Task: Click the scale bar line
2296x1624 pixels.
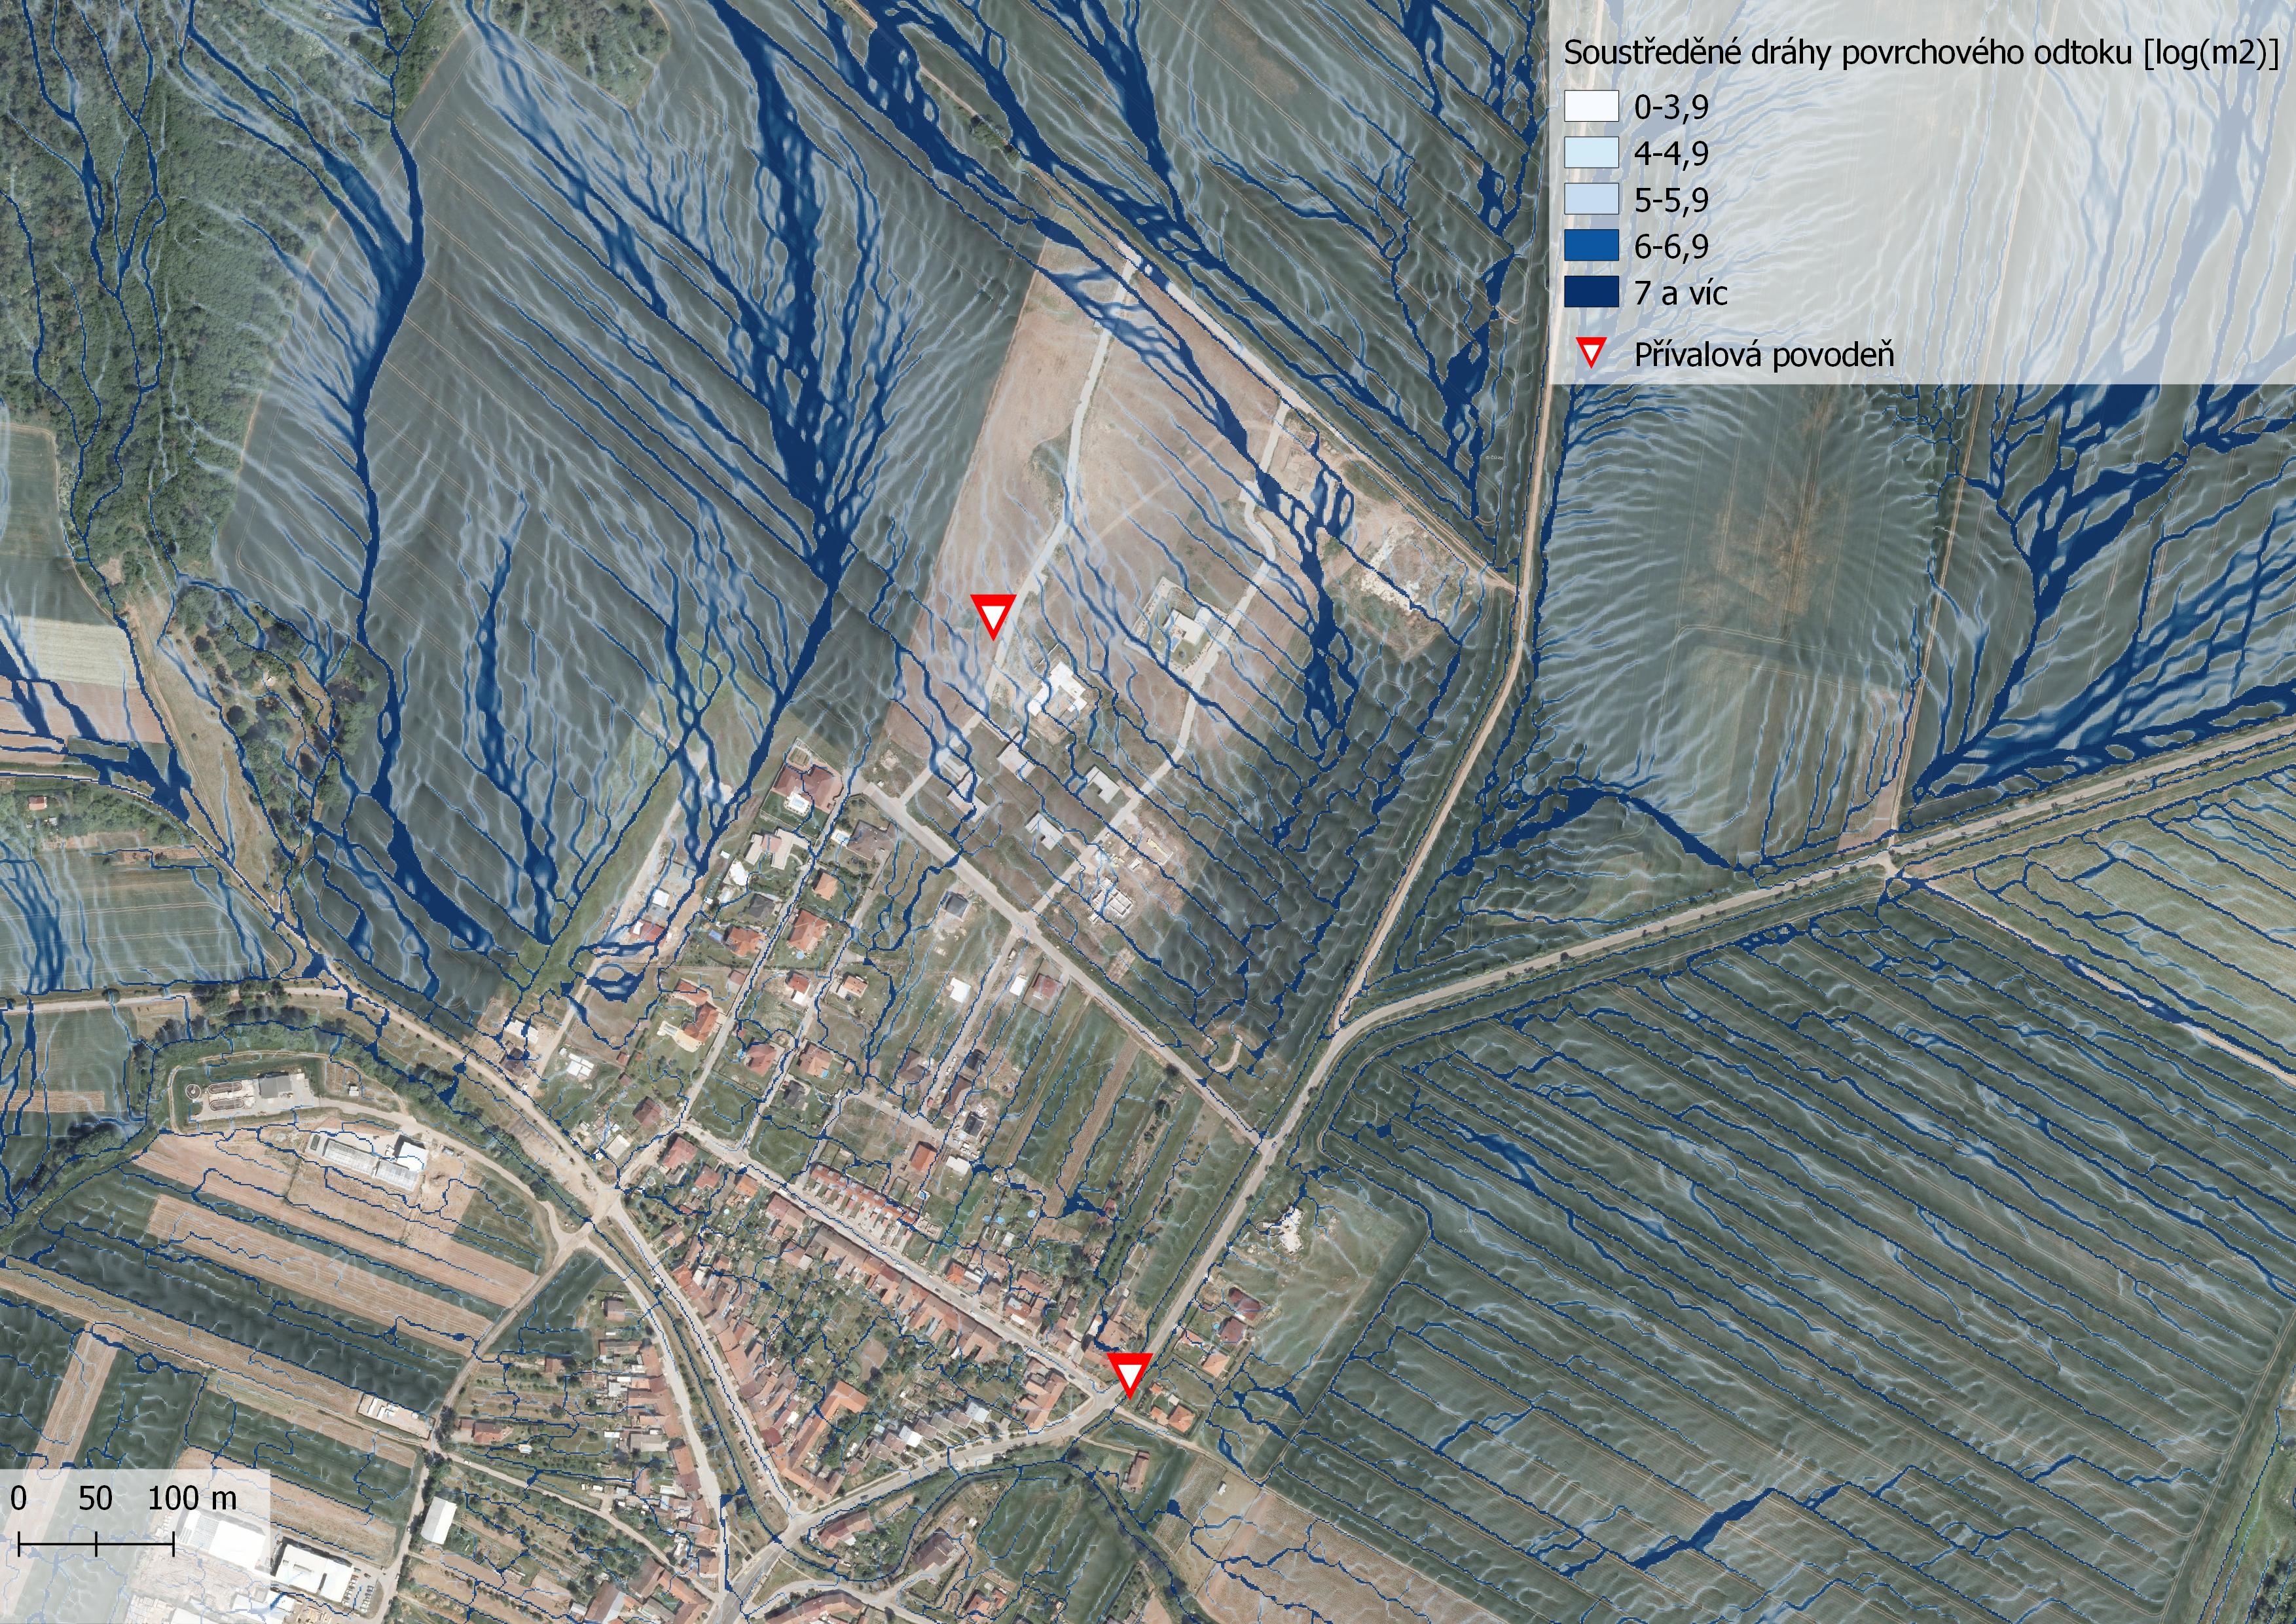Action: (97, 1544)
